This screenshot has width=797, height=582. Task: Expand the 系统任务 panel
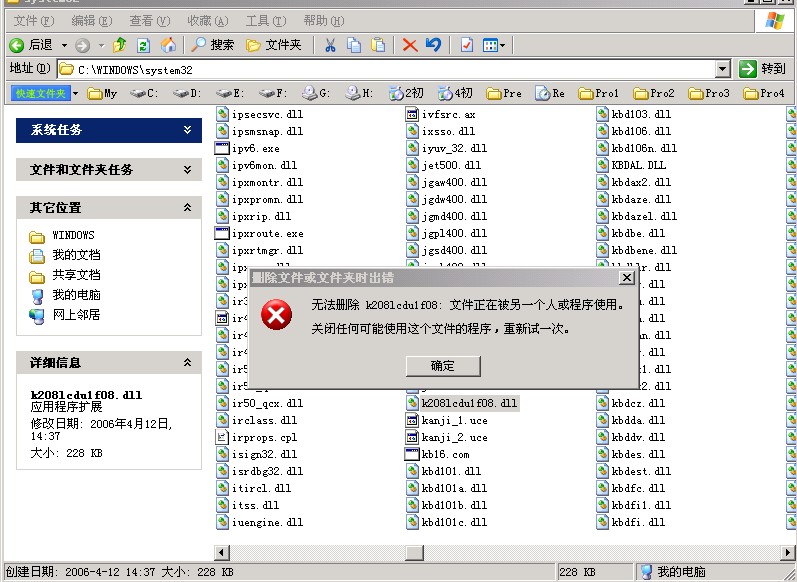109,130
